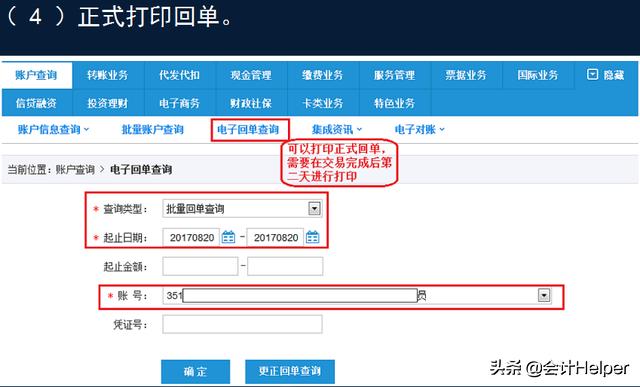The image size is (640, 387).
Task: Open 批量账户查询 link
Action: (153, 130)
